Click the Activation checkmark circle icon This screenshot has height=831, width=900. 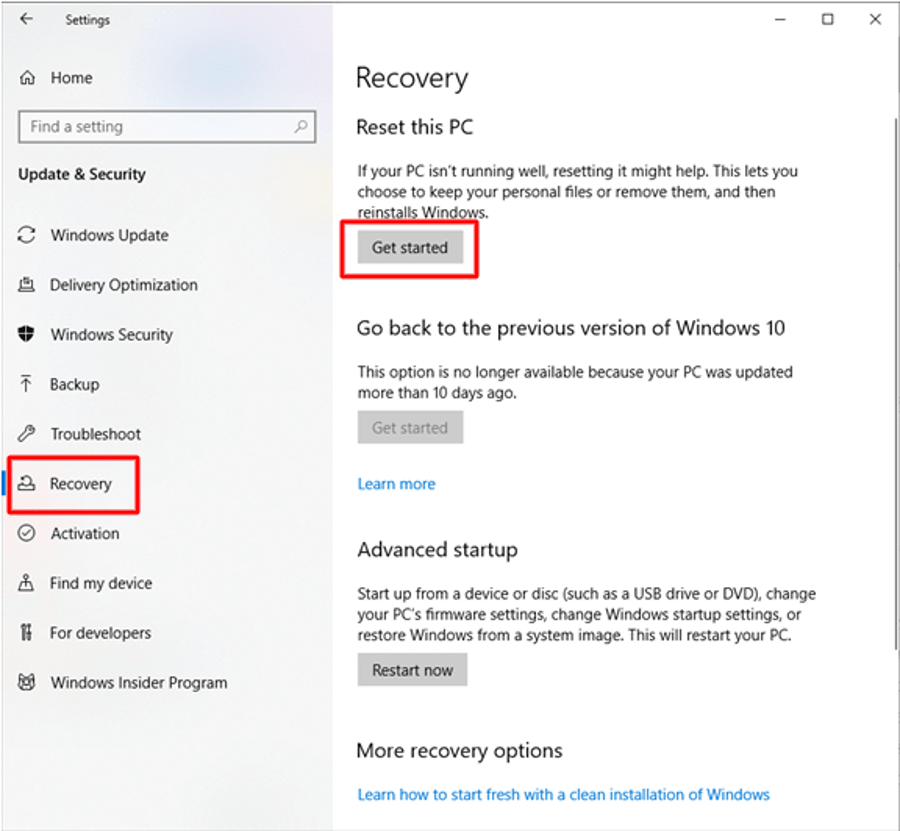coord(26,533)
